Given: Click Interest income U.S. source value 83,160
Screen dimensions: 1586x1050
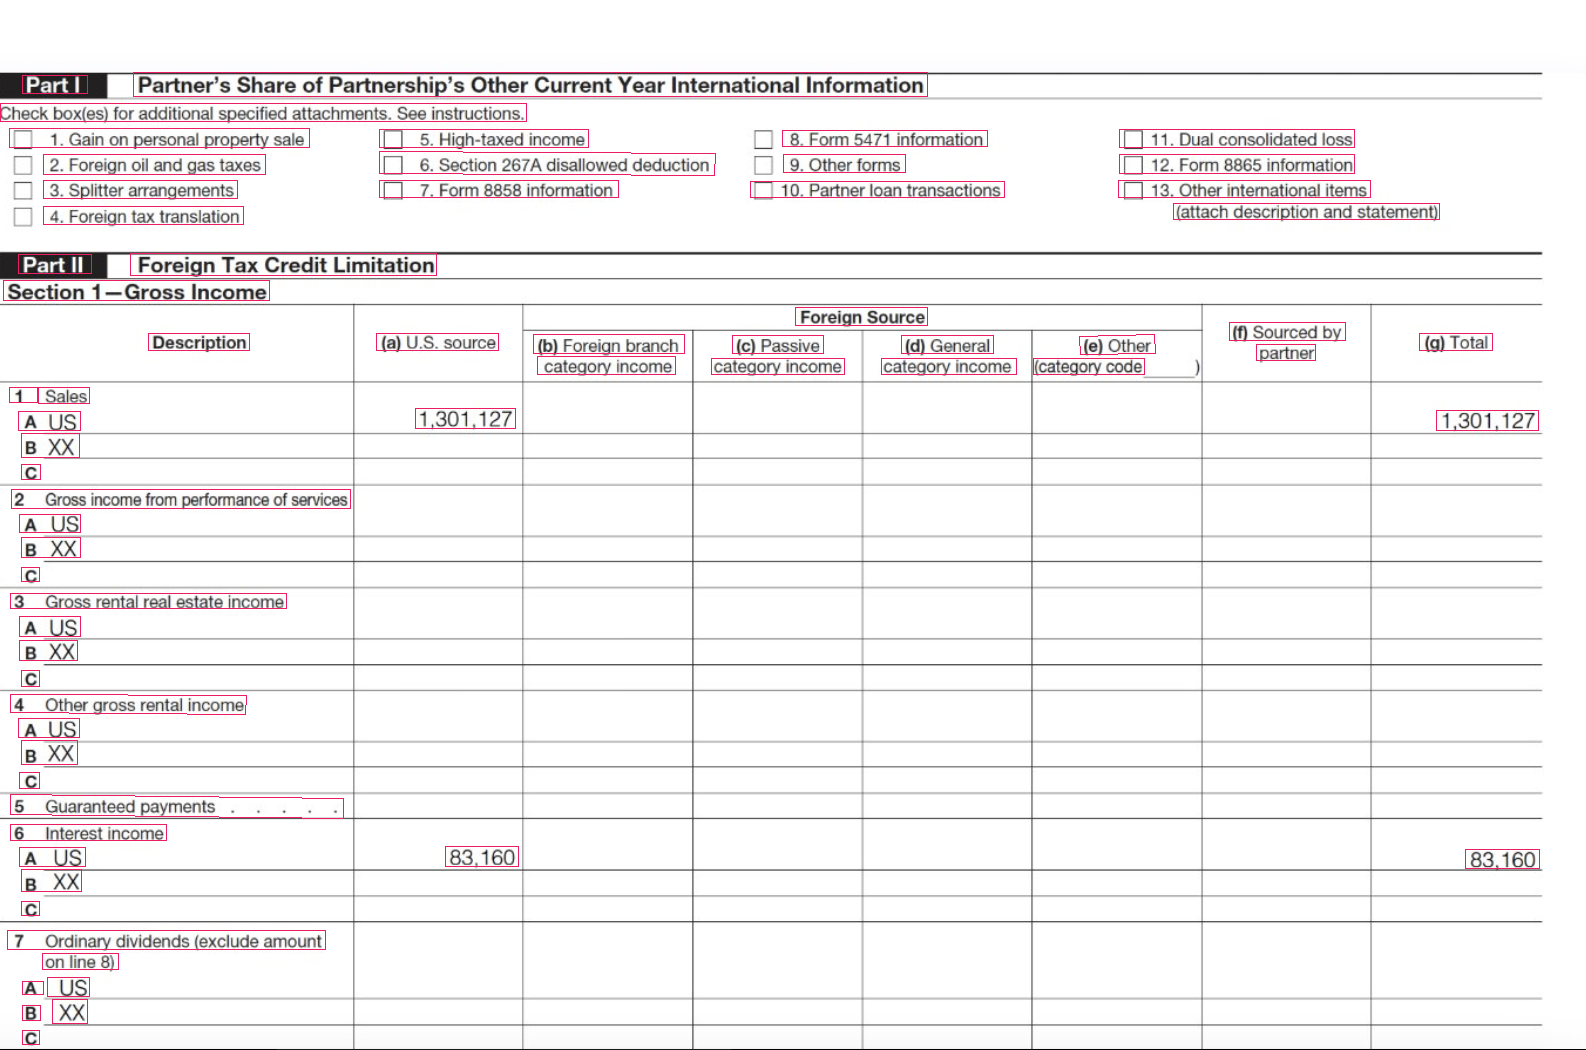Looking at the screenshot, I should [482, 857].
